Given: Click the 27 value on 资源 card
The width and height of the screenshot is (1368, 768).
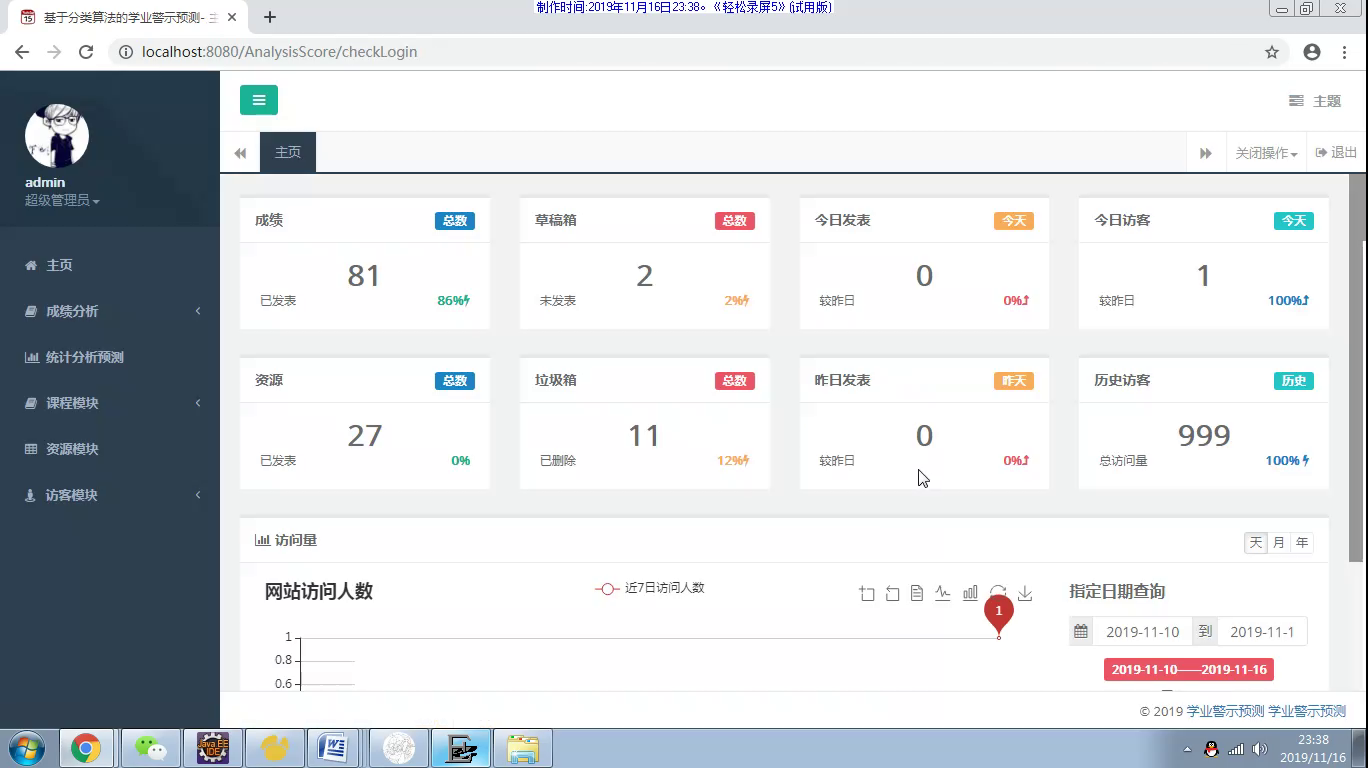Looking at the screenshot, I should [x=364, y=435].
